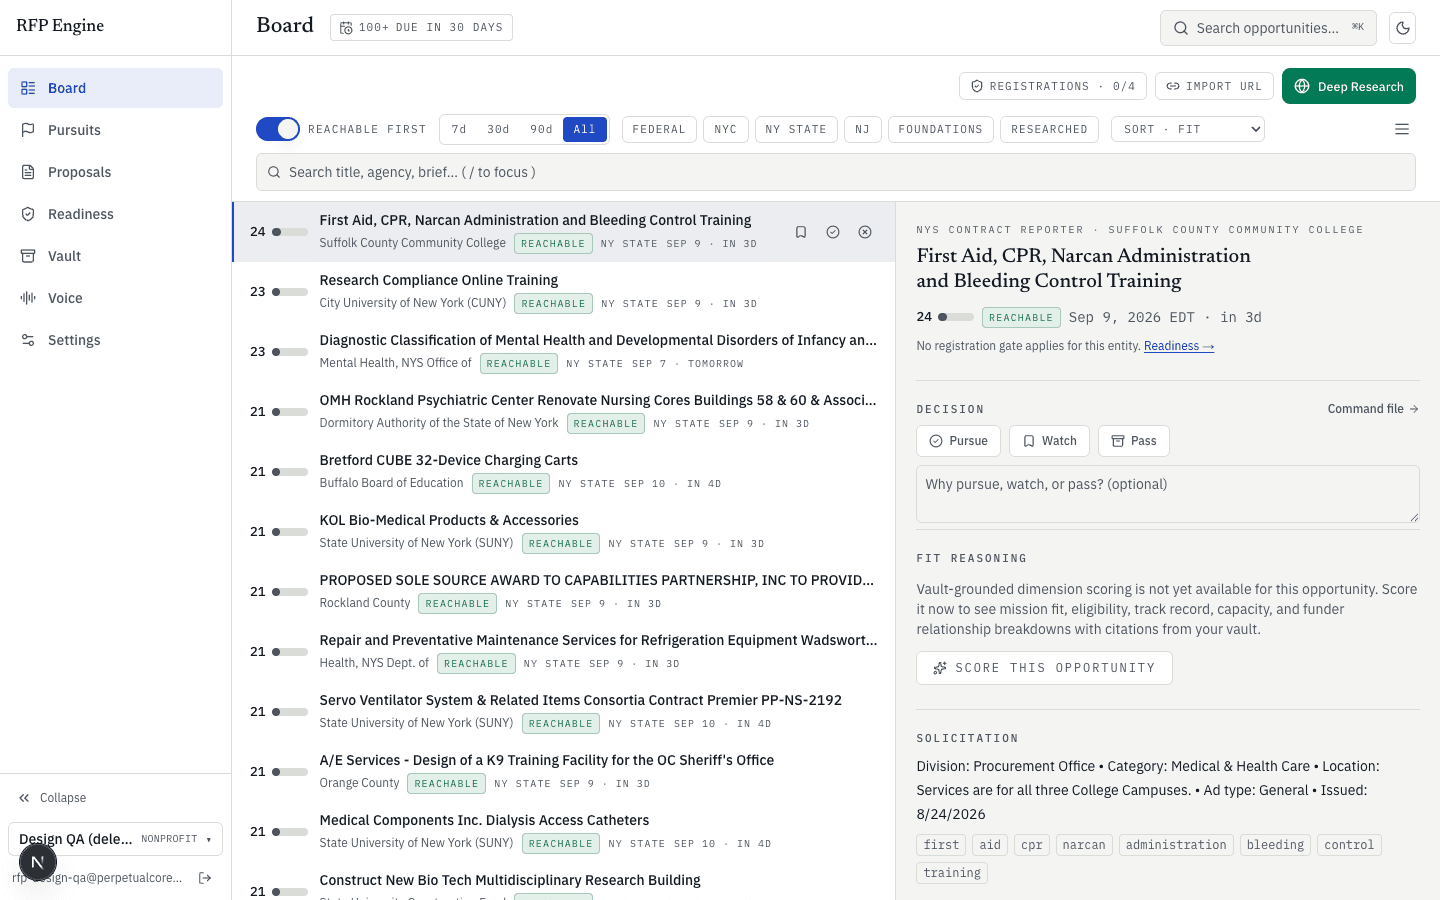Toggle the NYC filter chip
The image size is (1440, 900).
726,129
